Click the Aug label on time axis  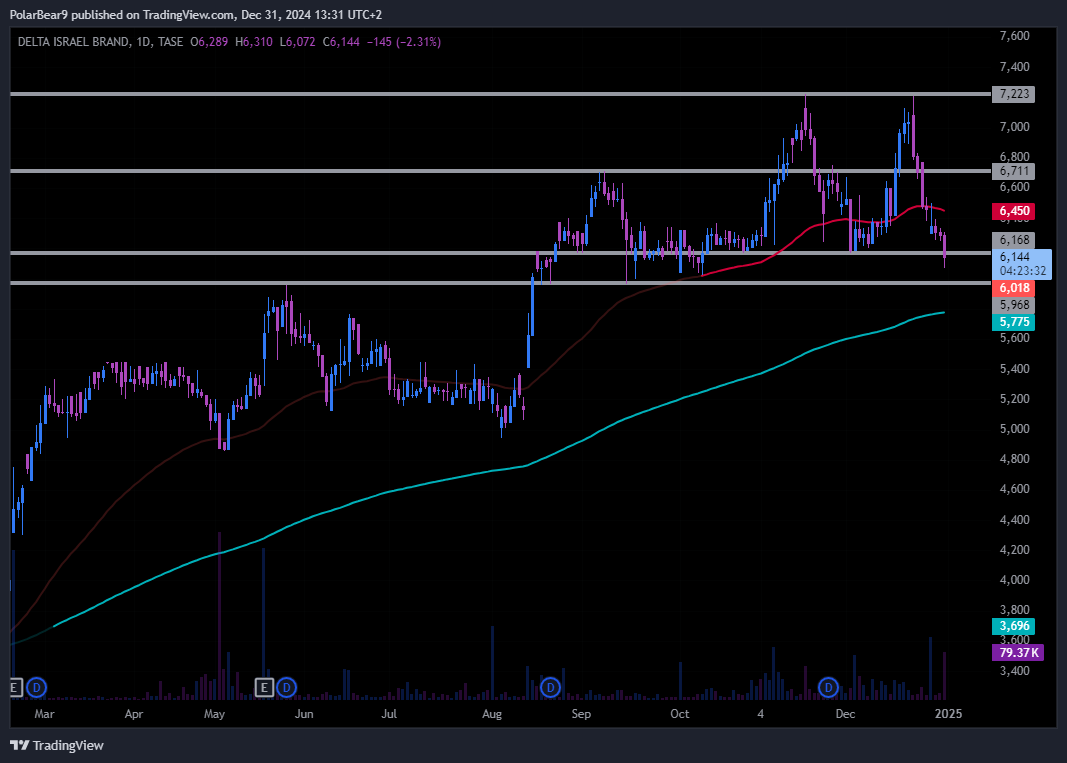pos(492,714)
